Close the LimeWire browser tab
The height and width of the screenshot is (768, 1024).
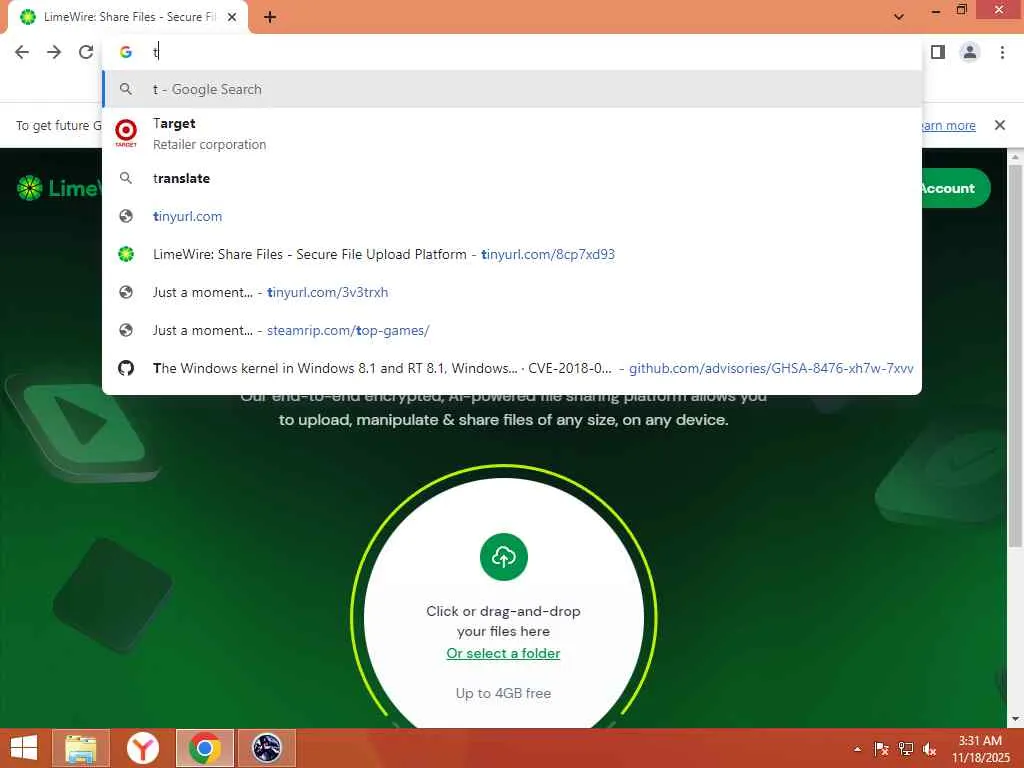pyautogui.click(x=232, y=18)
